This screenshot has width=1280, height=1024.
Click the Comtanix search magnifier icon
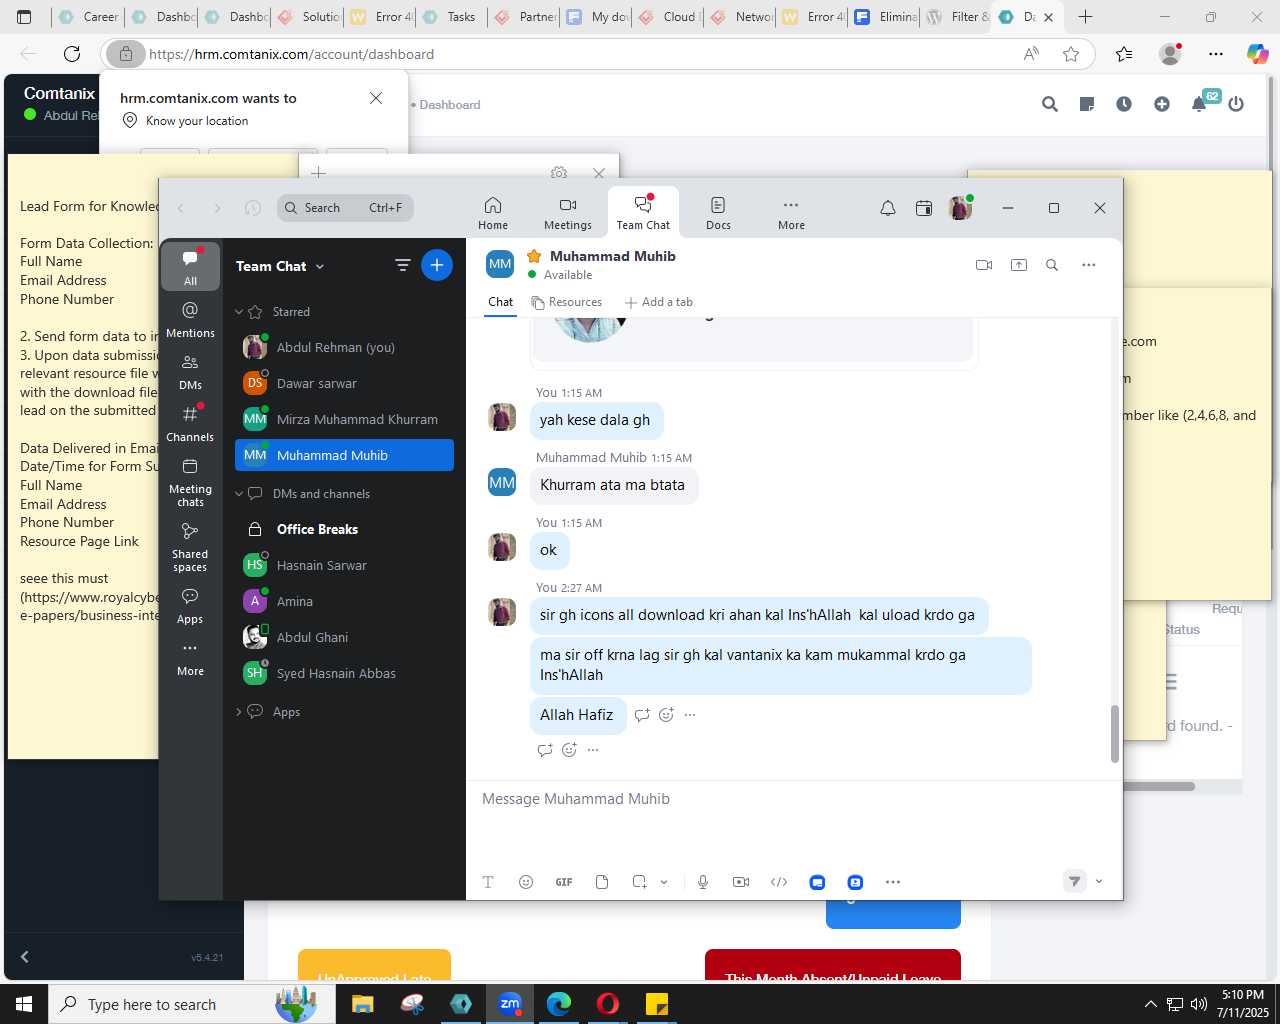(1049, 104)
